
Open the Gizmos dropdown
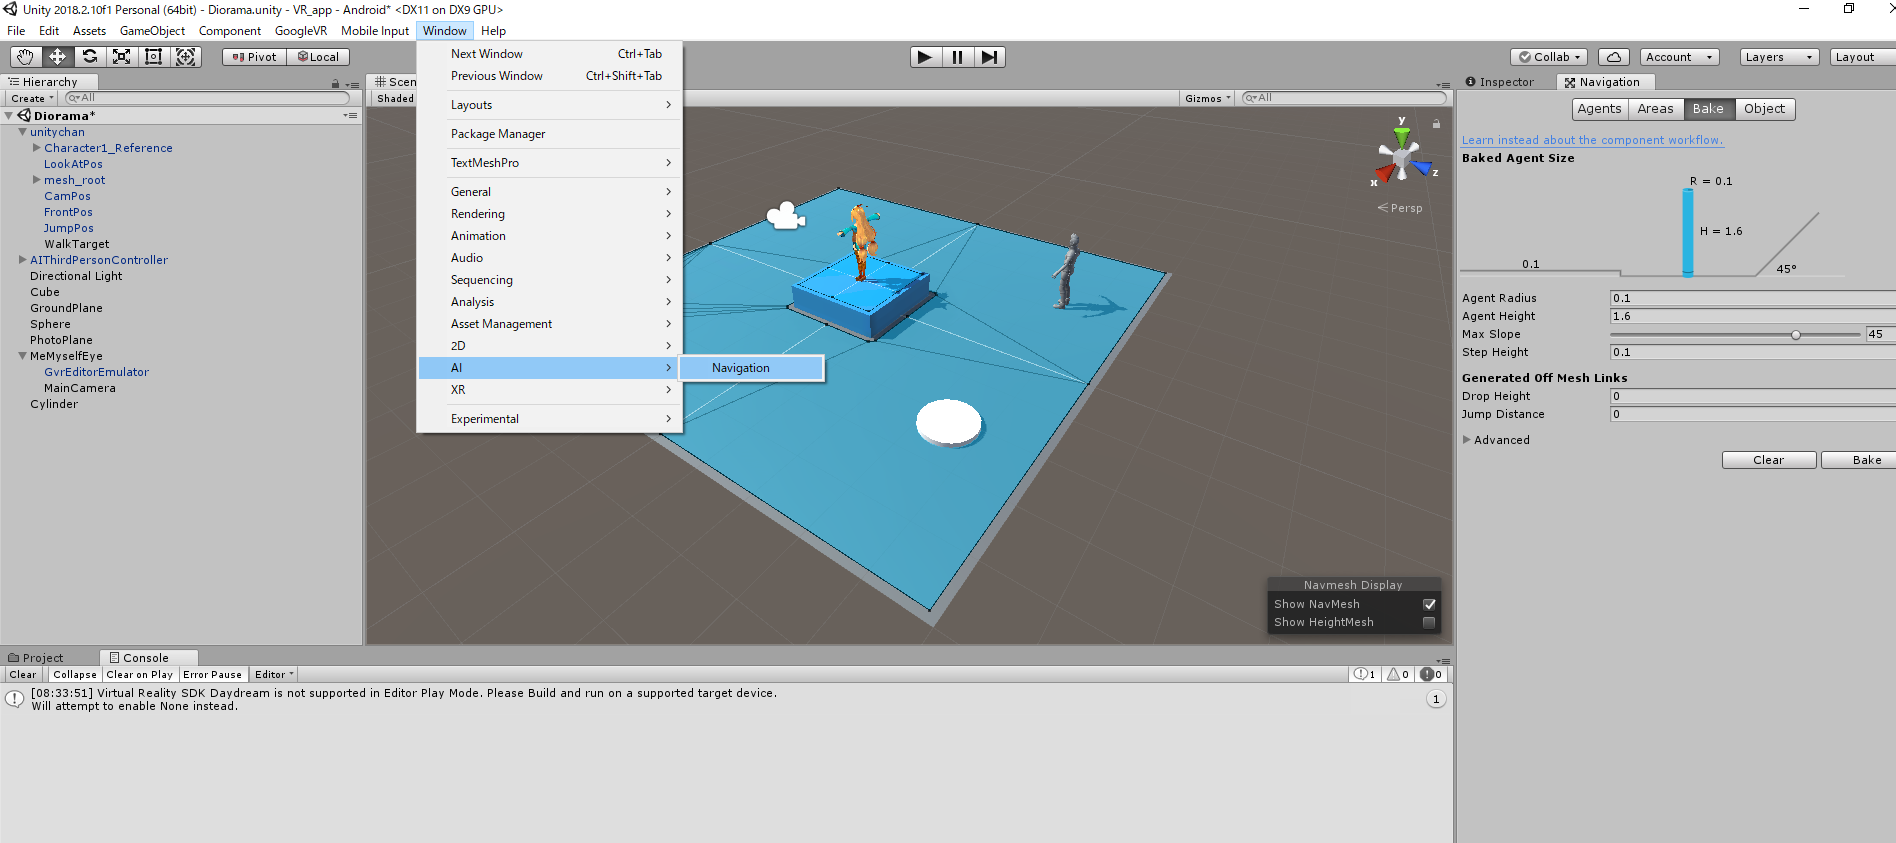(1207, 98)
